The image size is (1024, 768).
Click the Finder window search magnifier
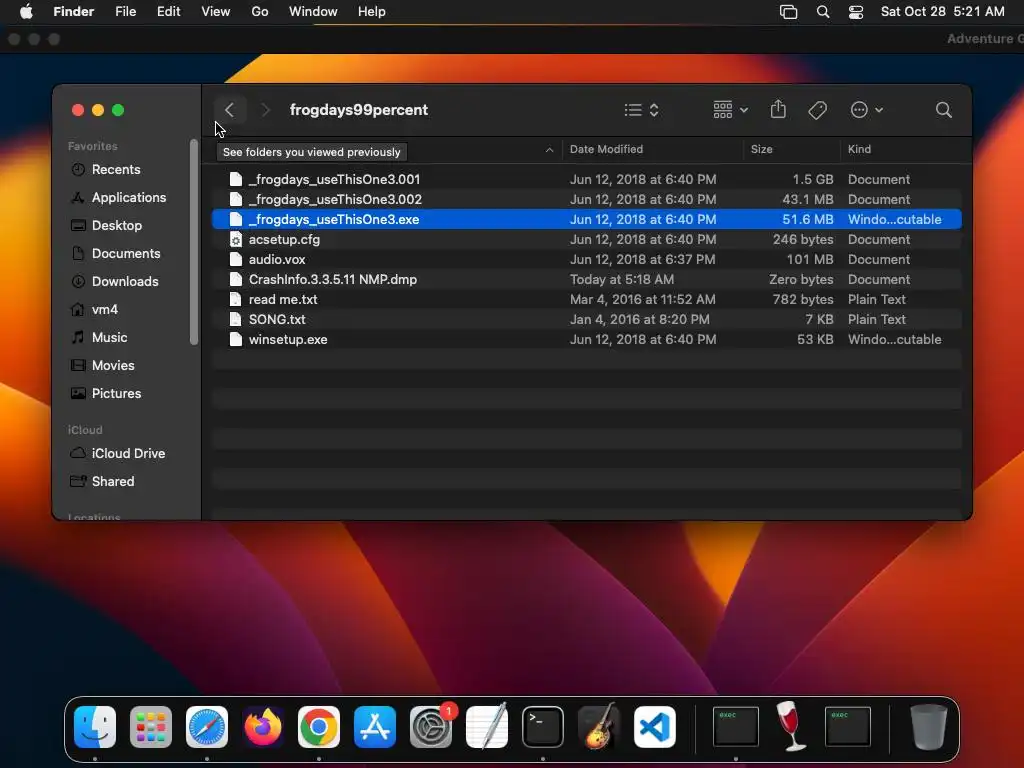tap(943, 110)
